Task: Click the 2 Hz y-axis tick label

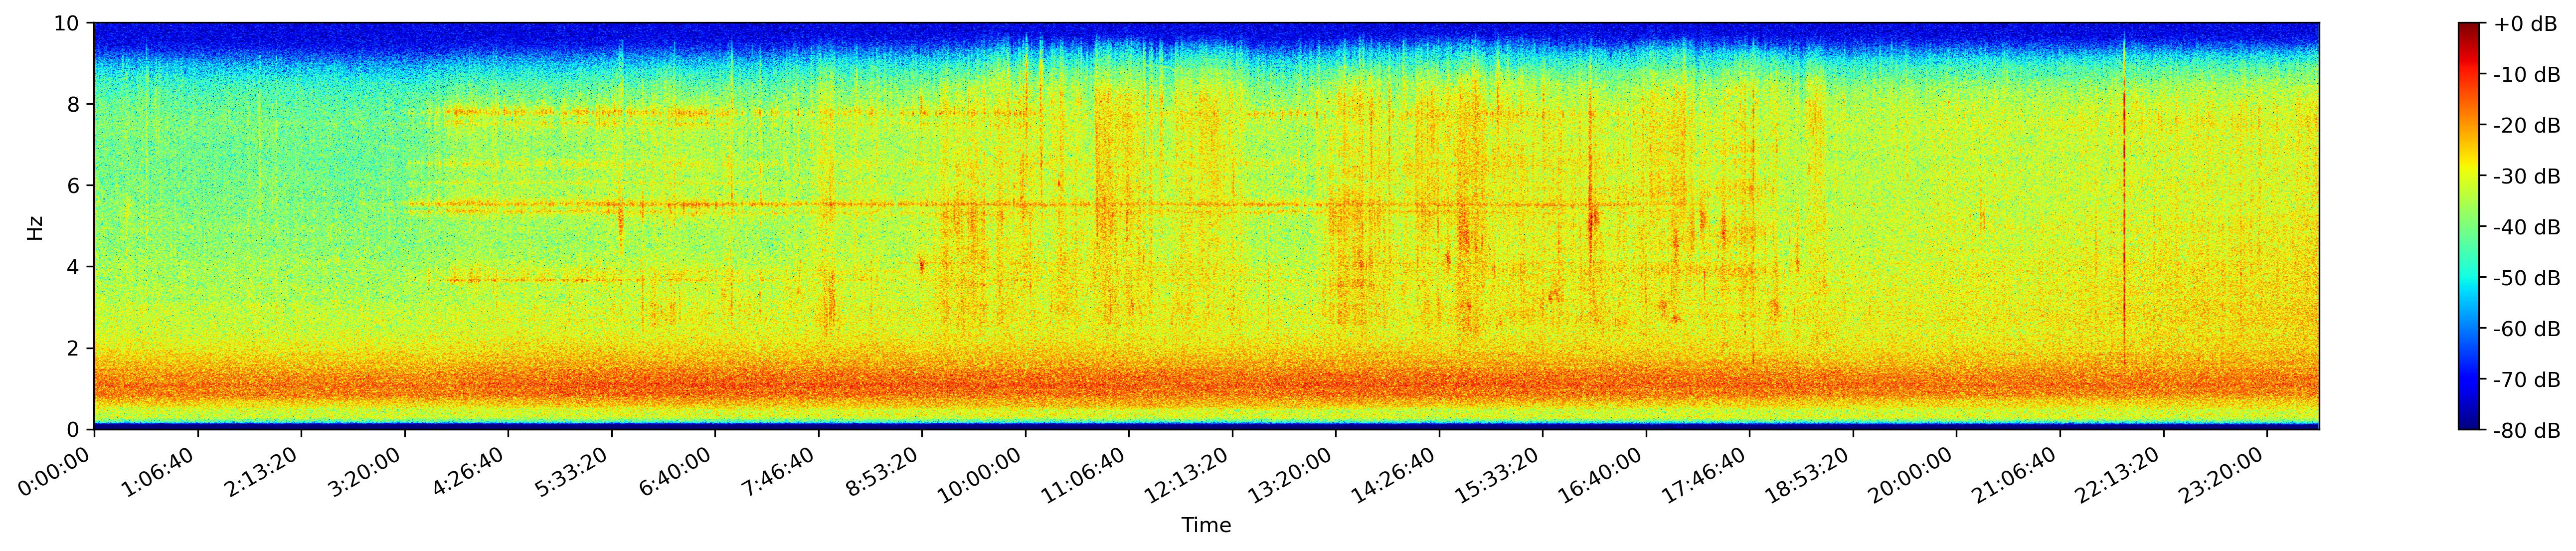Action: 74,349
